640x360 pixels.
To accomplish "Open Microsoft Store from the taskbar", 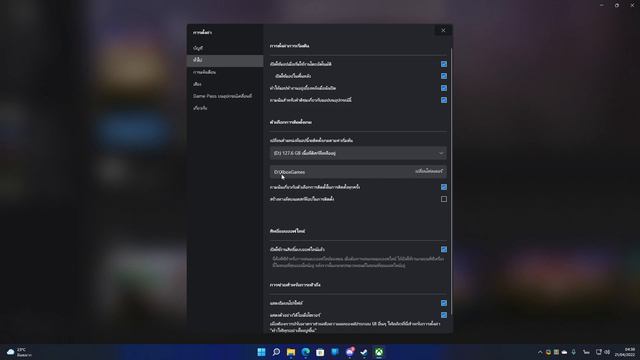I will 320,352.
